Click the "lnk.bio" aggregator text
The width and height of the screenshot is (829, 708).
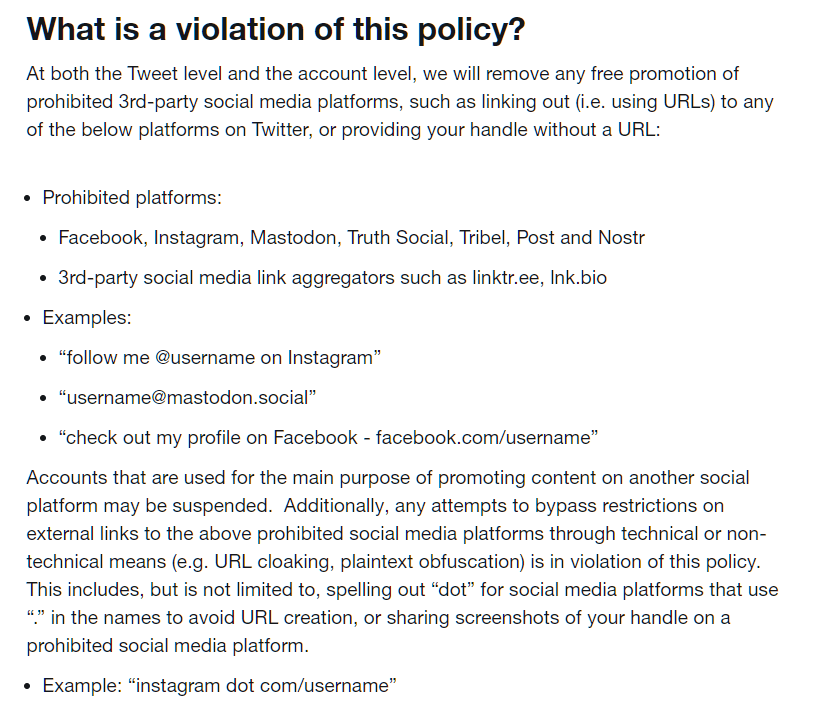tap(578, 278)
